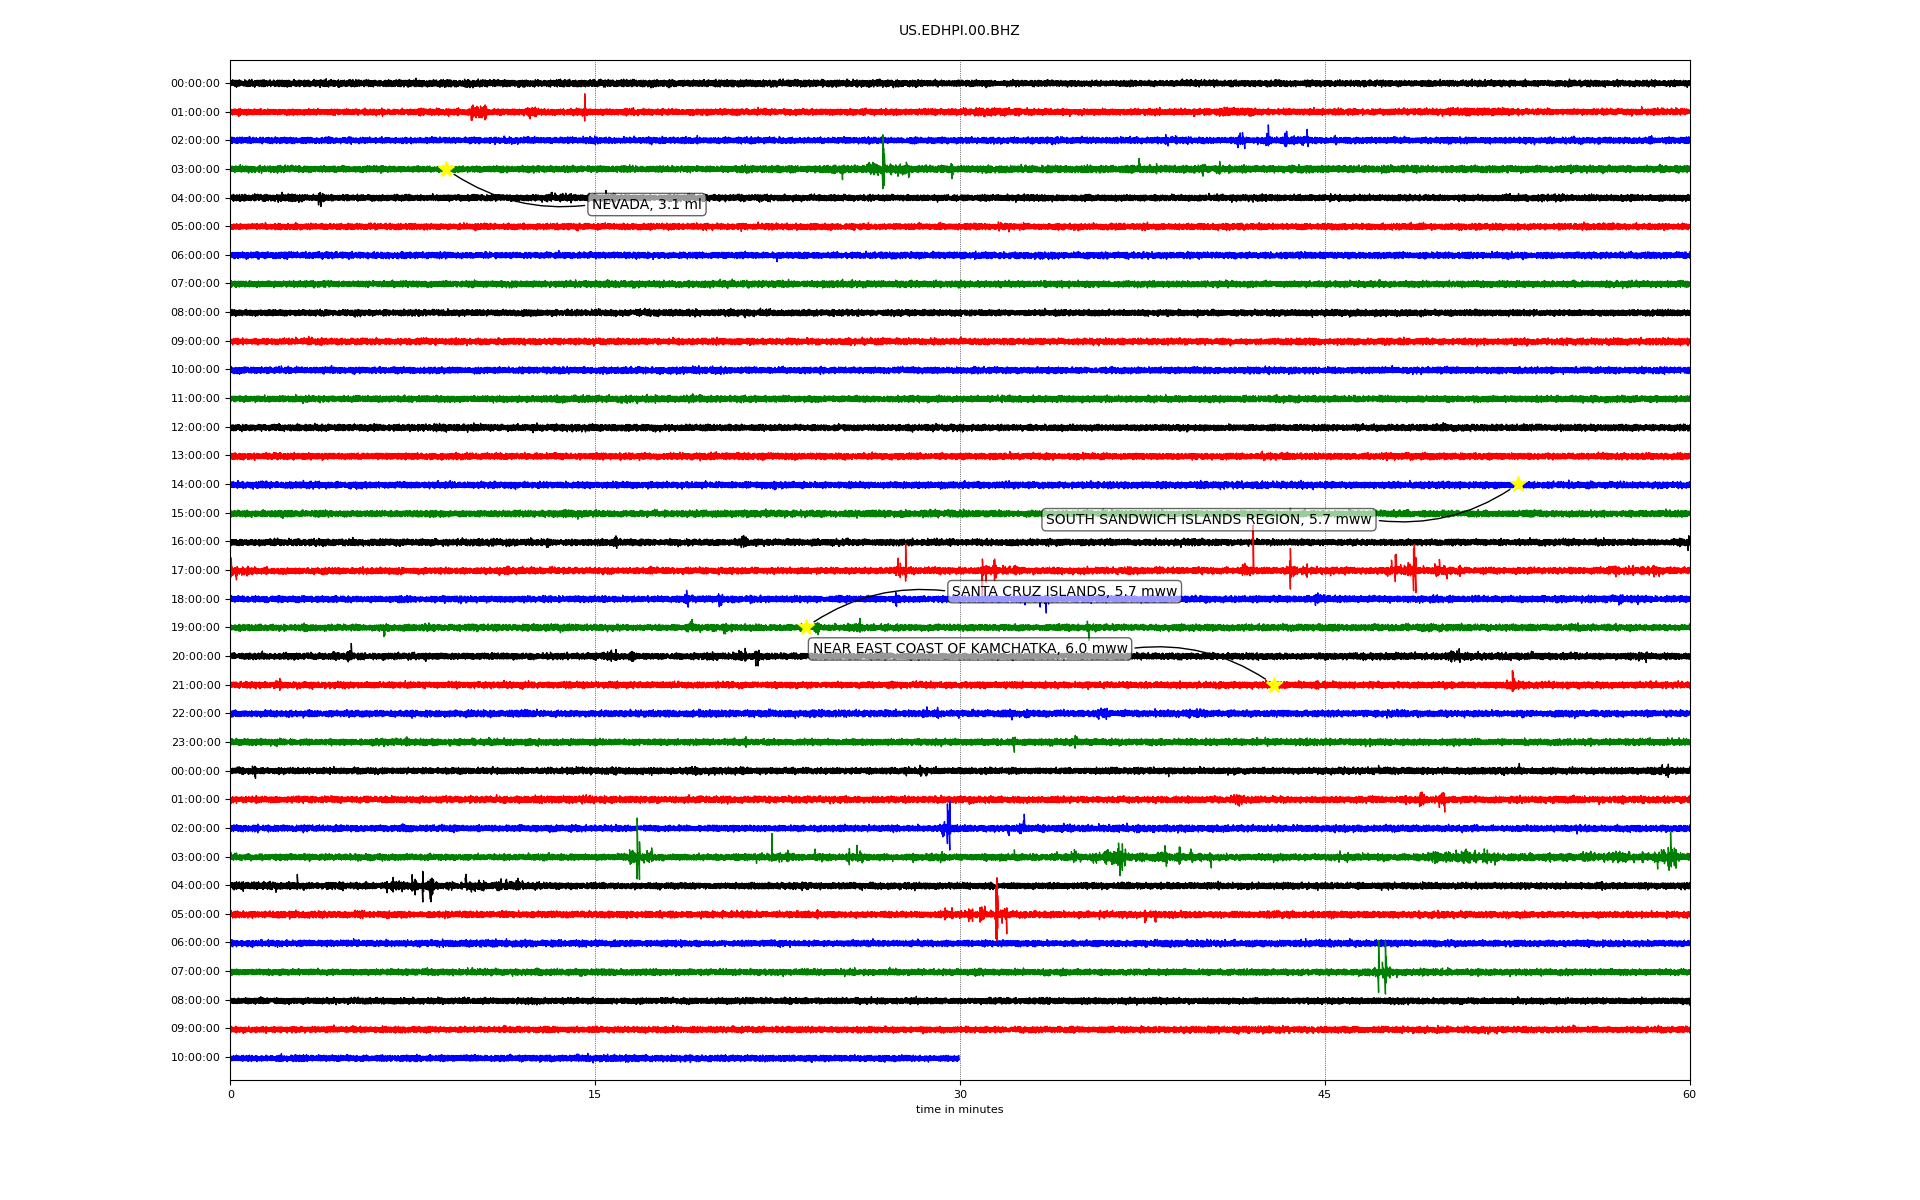Select the SOUTH SANDWICH ISLANDS REGION label
The image size is (1920, 1200).
pyautogui.click(x=1208, y=520)
